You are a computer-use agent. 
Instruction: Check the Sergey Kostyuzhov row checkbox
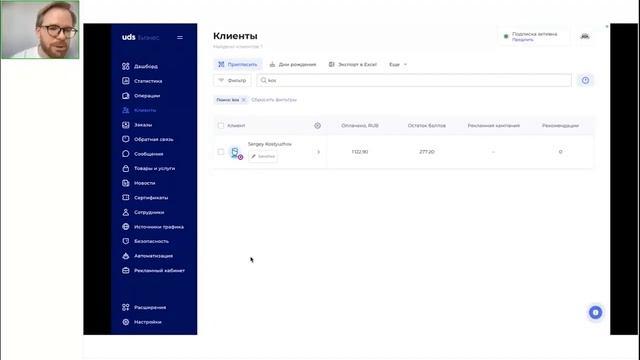221,152
